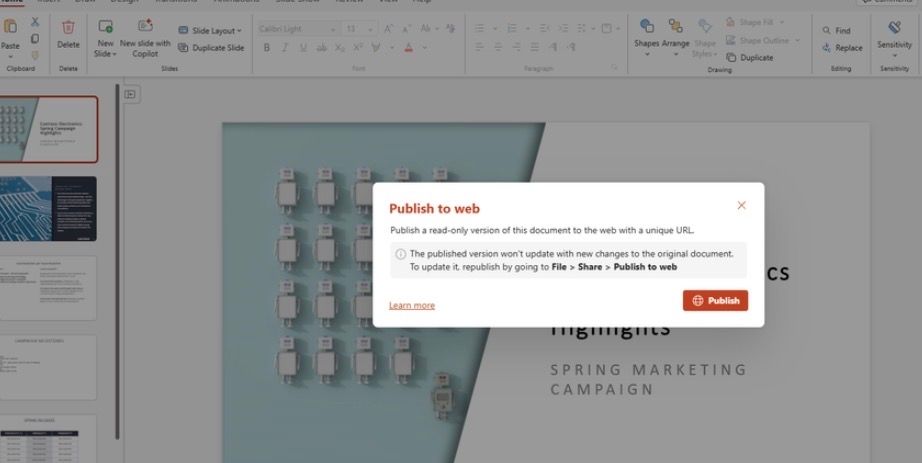Click the Align text vertical icon
This screenshot has height=463, width=922.
[607, 28]
